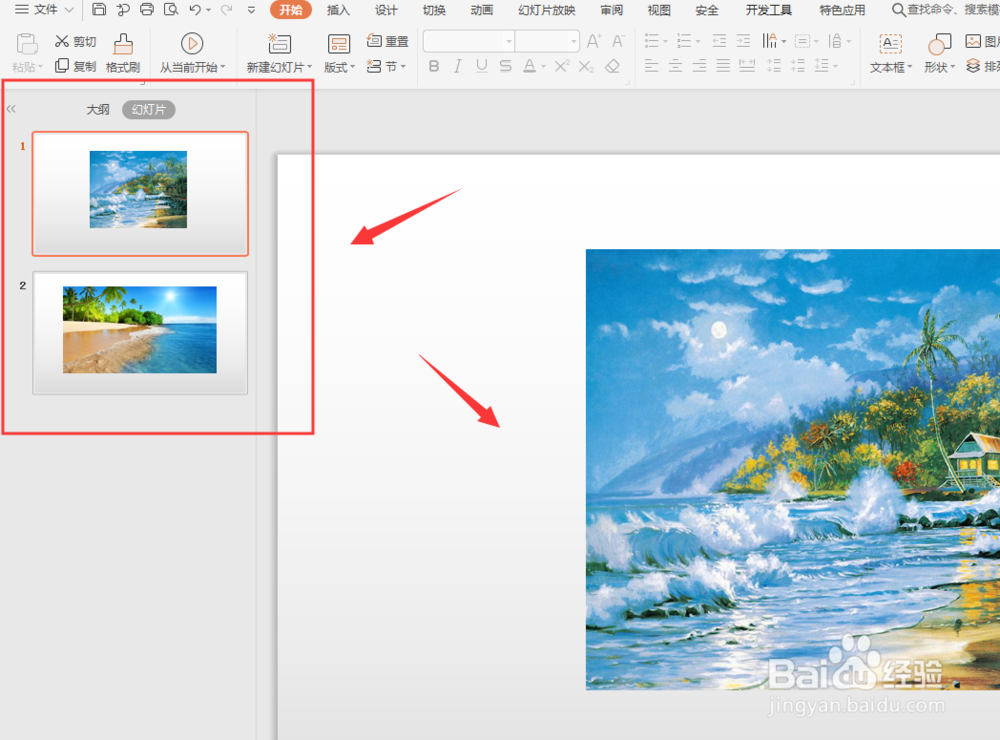Click the seascape painting on the slide
1000x740 pixels.
click(x=793, y=470)
